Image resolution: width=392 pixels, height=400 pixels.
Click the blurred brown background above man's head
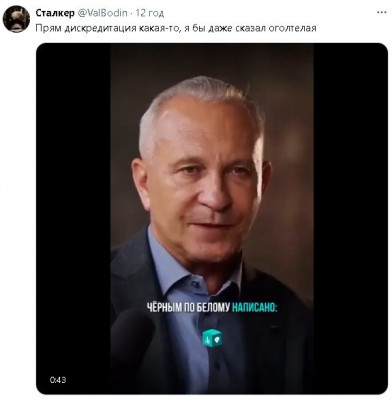click(x=212, y=60)
